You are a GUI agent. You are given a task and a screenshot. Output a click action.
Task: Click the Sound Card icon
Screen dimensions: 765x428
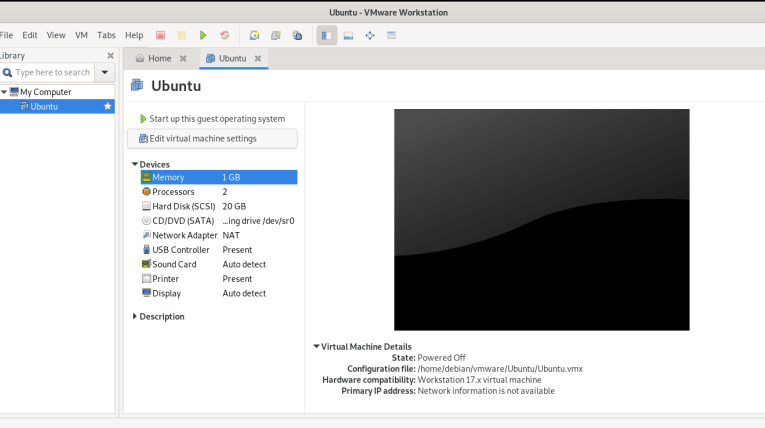click(x=146, y=264)
